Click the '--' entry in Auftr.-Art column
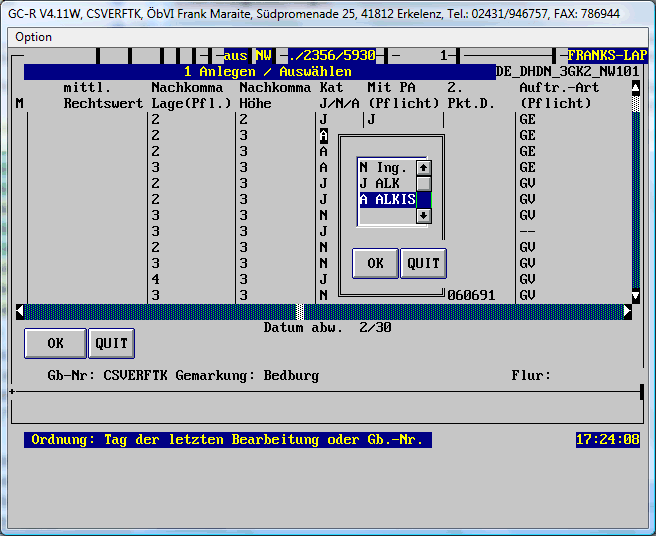The height and width of the screenshot is (536, 656). (527, 231)
